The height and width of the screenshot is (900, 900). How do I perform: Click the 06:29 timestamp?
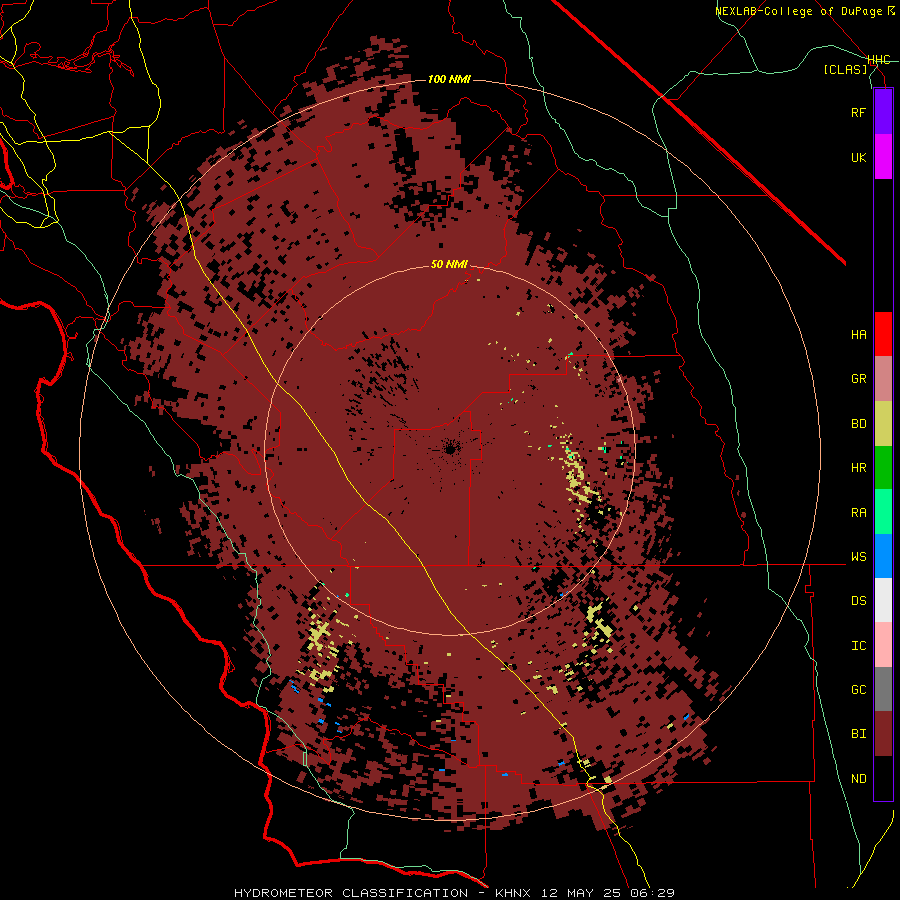tap(653, 893)
